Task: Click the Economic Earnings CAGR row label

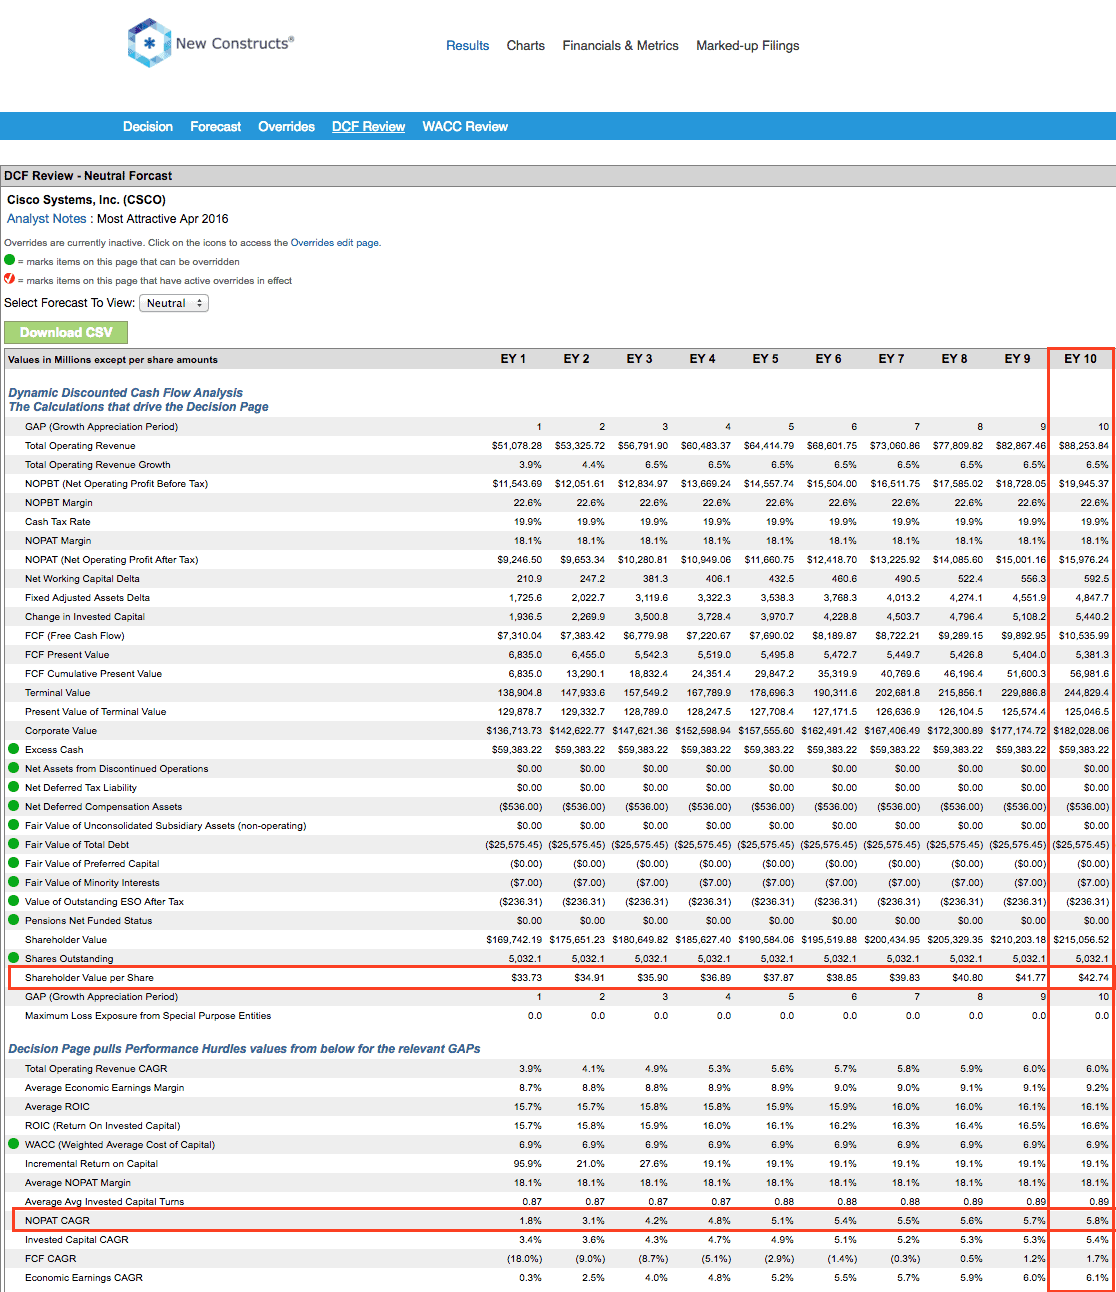Action: pyautogui.click(x=84, y=1278)
